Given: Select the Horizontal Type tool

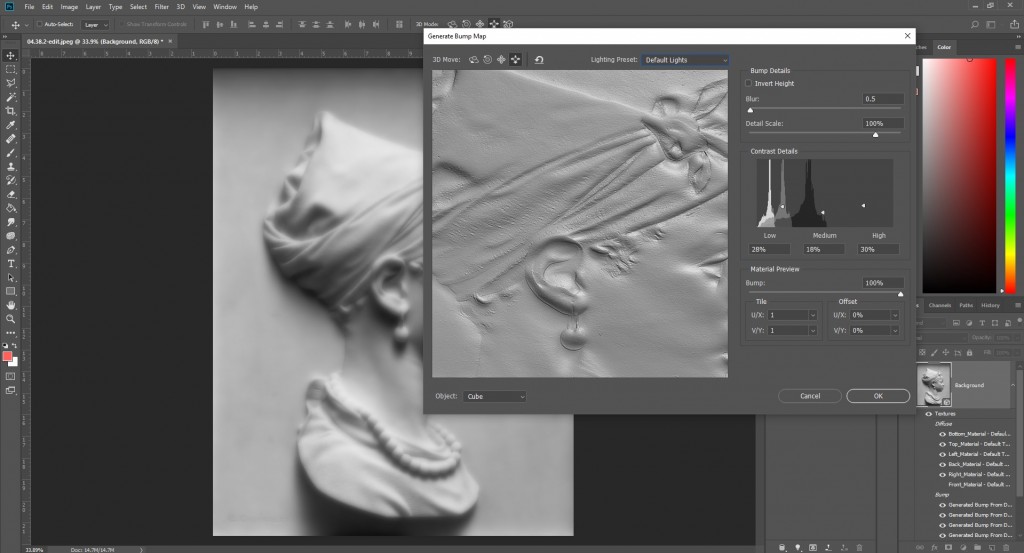Looking at the screenshot, I should coord(10,264).
